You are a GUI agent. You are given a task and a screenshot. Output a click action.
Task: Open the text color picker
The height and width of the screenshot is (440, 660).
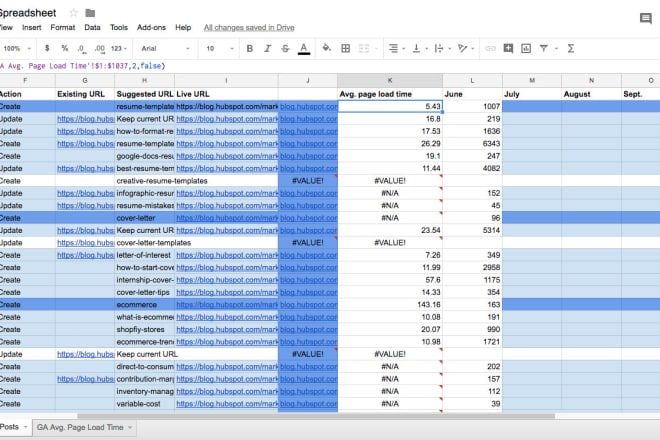303,49
